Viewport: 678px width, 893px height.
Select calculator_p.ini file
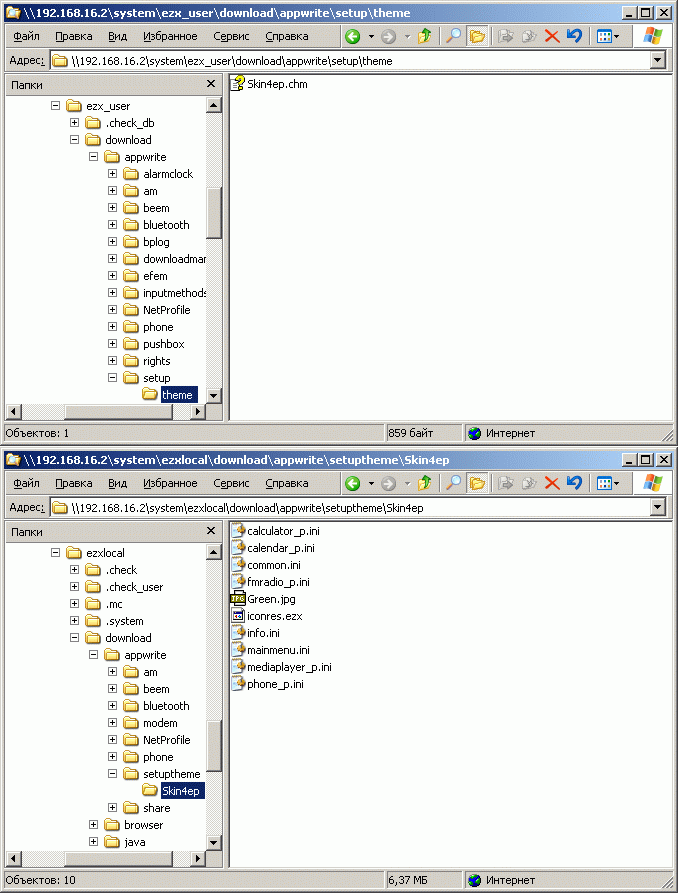click(275, 531)
